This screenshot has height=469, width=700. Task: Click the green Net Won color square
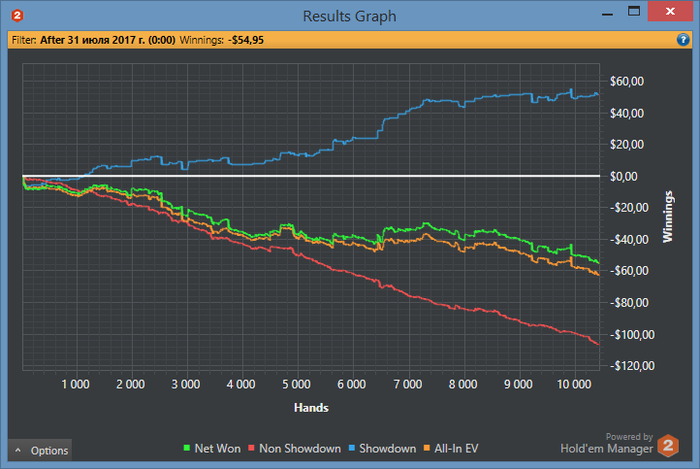tap(187, 448)
